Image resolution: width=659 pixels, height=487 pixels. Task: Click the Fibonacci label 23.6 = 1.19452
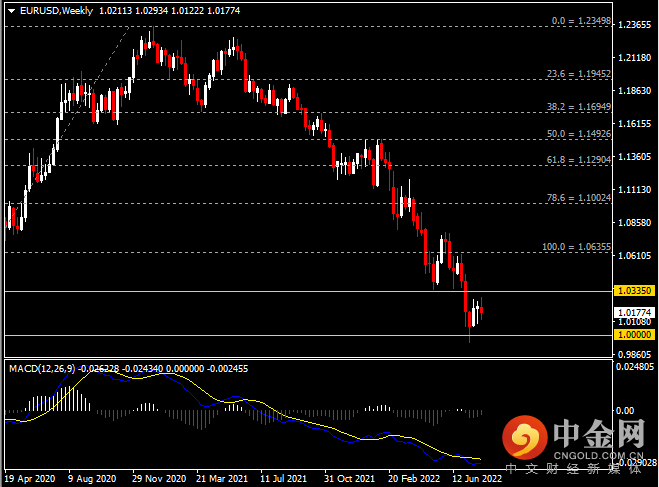579,74
